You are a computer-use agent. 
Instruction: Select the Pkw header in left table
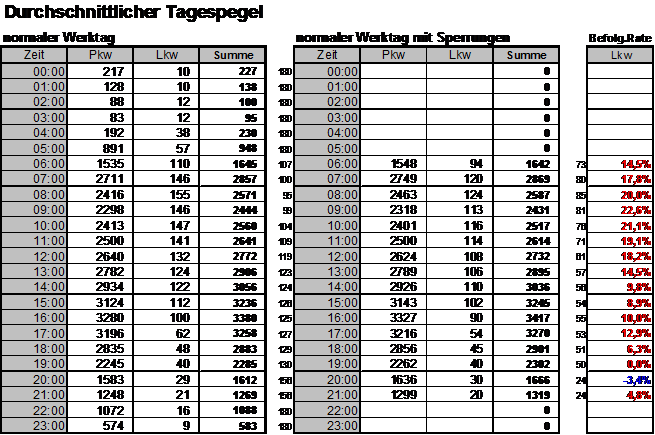point(100,56)
